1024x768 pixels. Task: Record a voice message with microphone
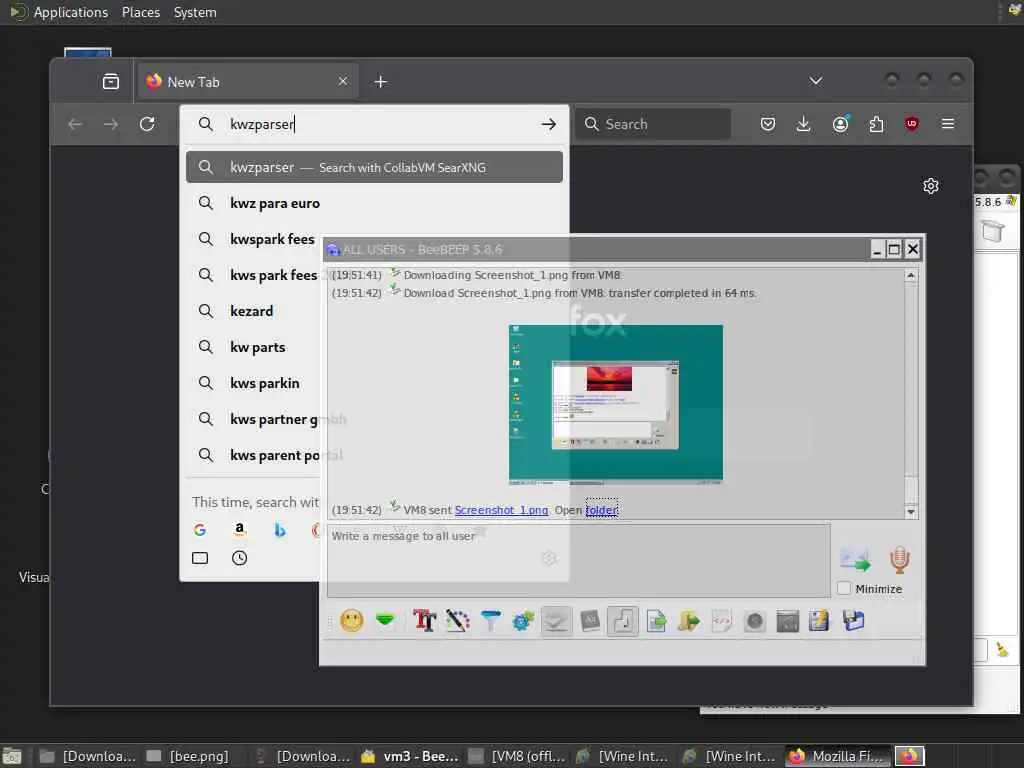click(899, 560)
